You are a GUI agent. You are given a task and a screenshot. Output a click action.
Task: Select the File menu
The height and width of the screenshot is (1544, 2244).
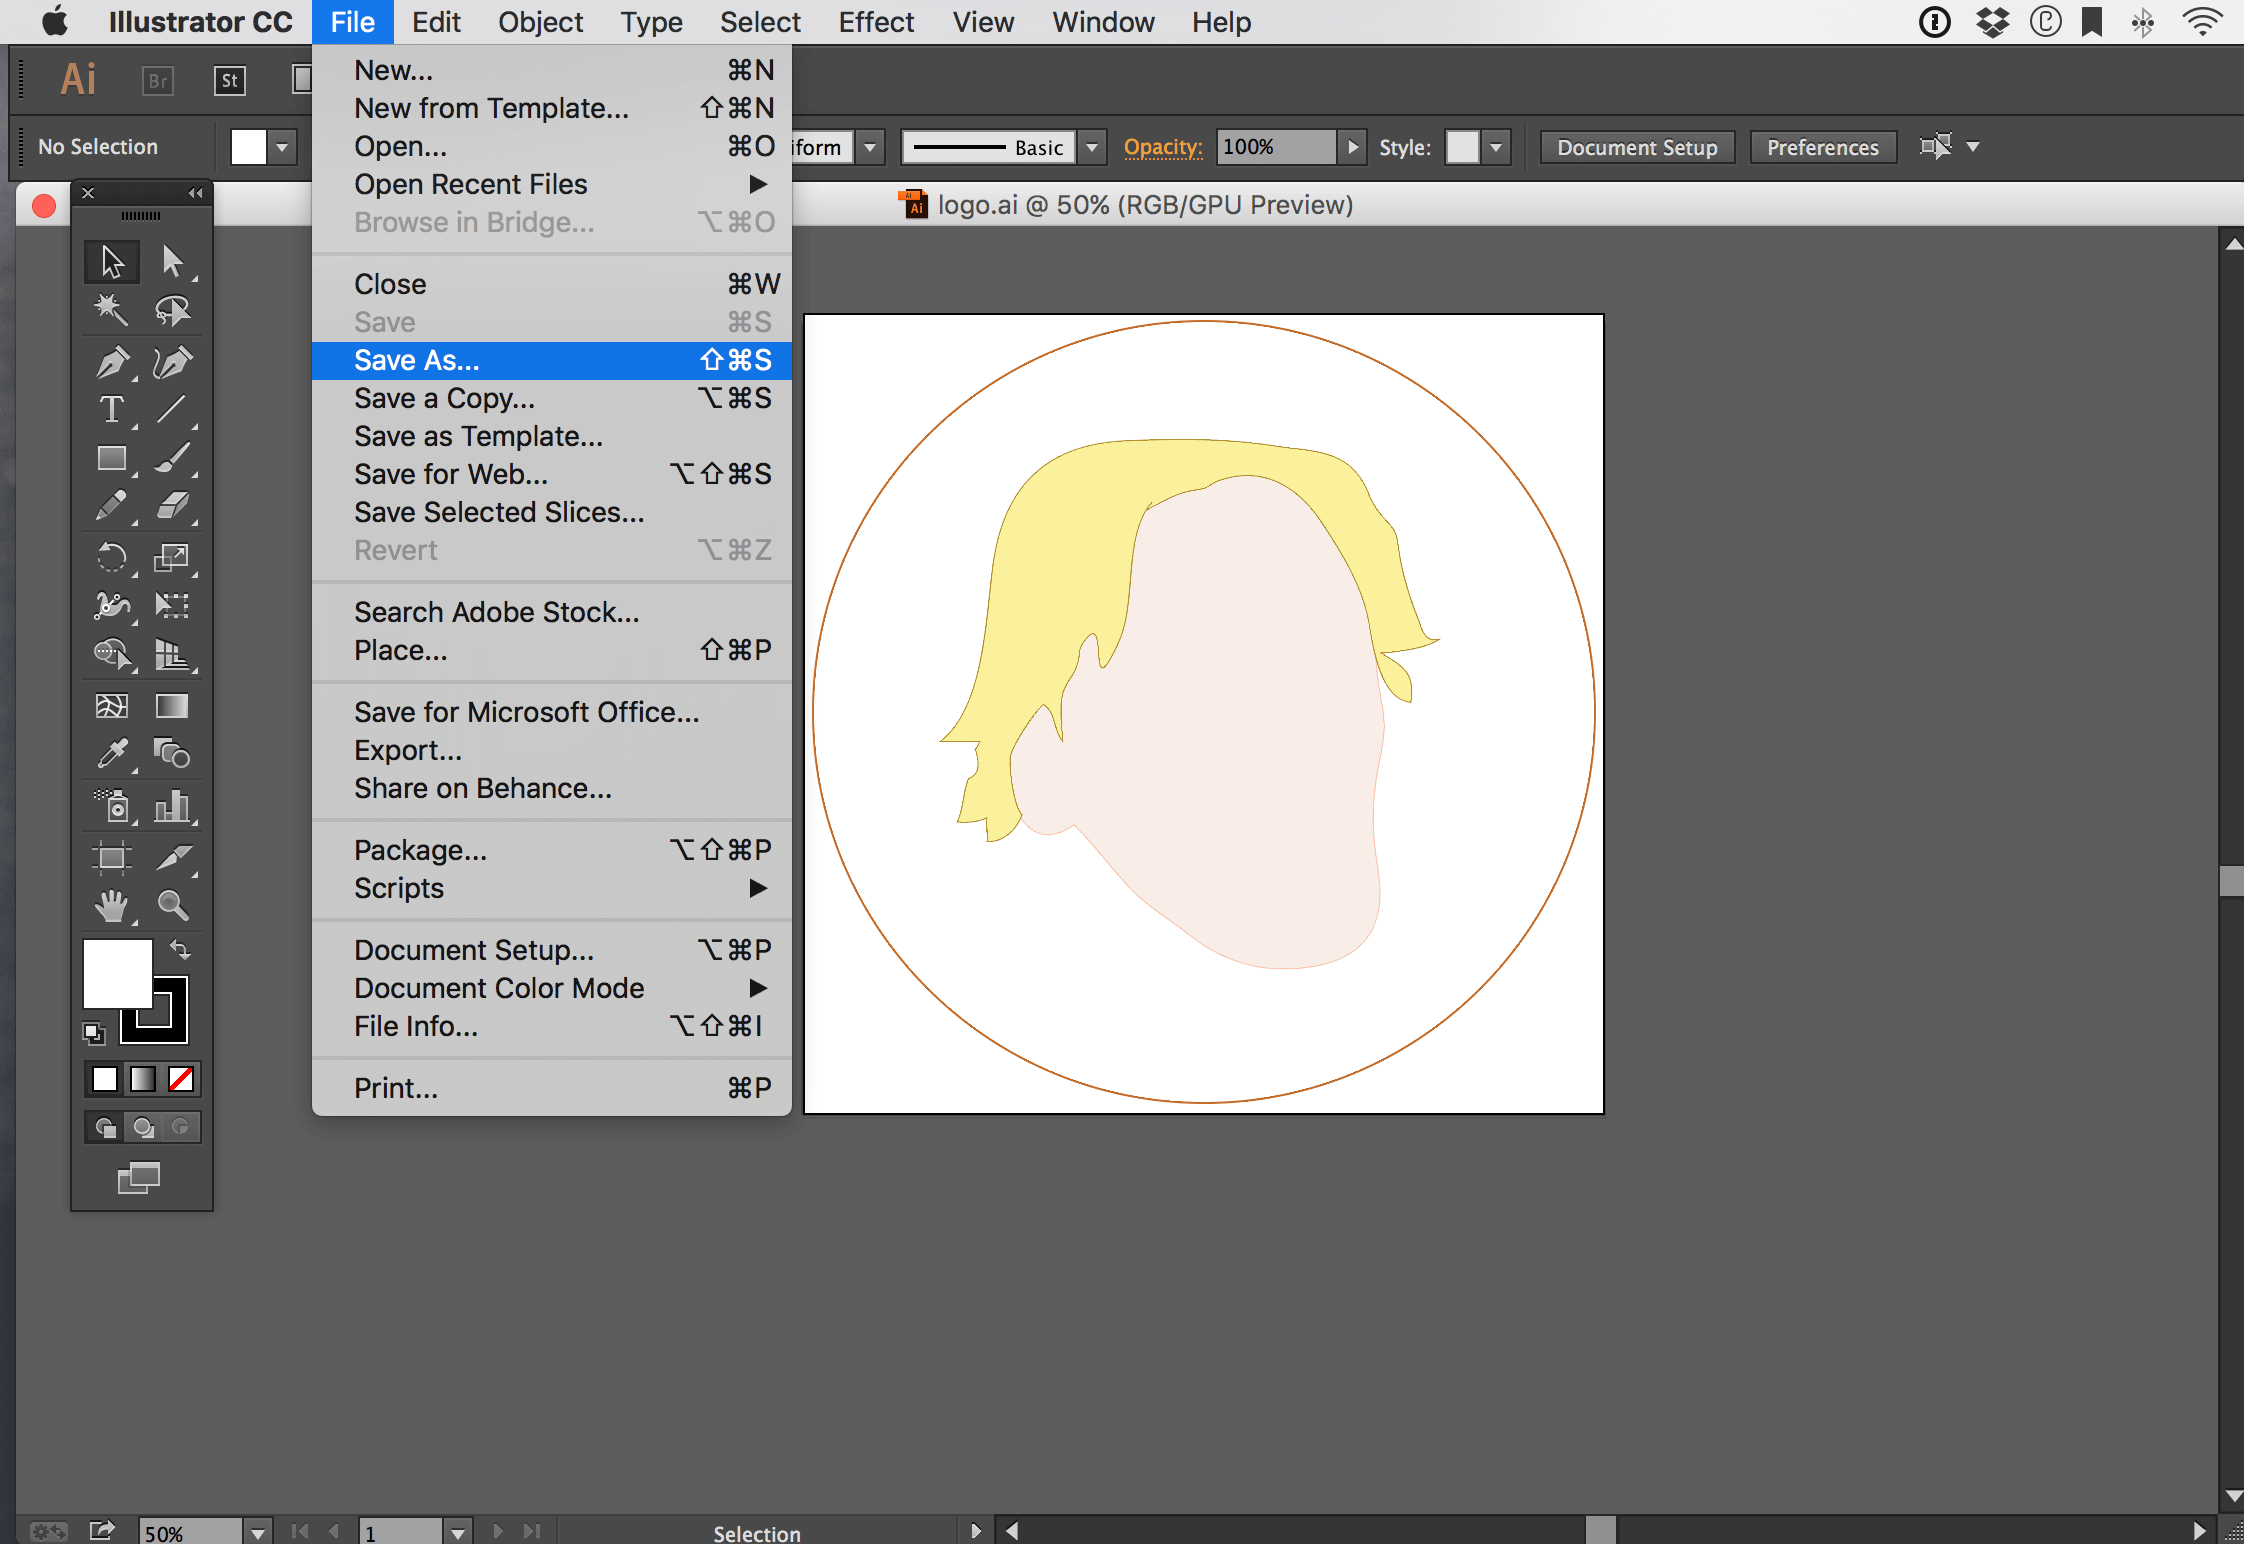353,22
